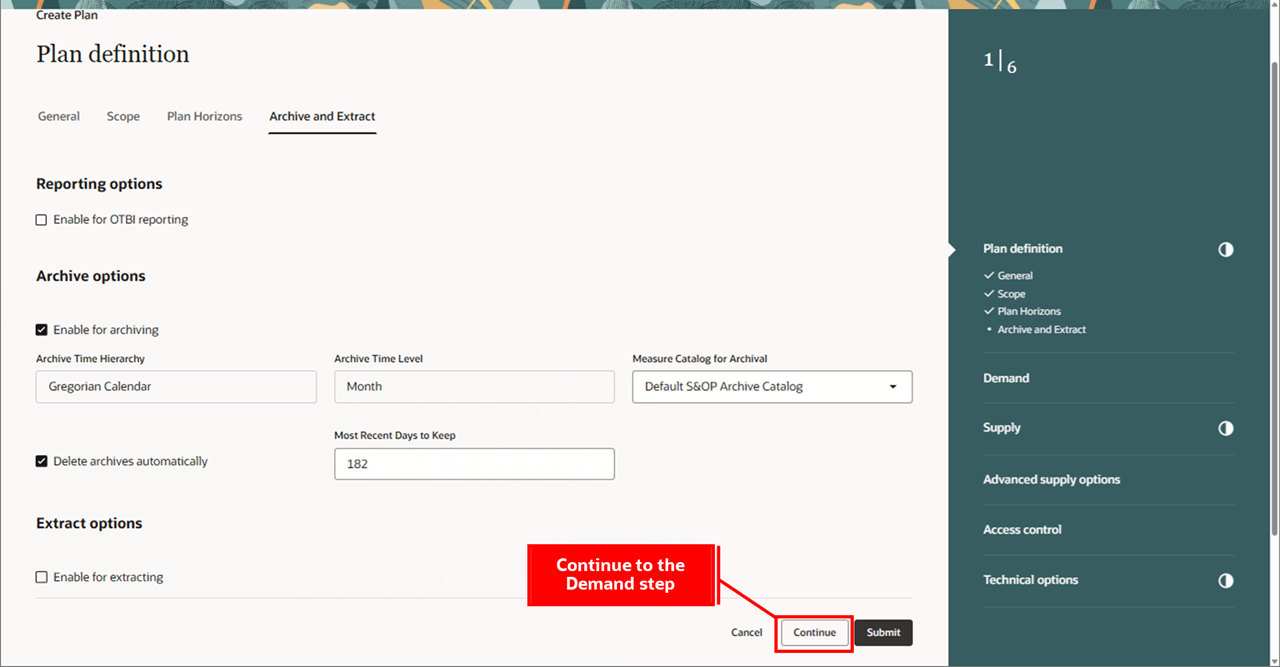1280x667 pixels.
Task: Go to the Demand step in sidebar
Action: click(x=1006, y=378)
